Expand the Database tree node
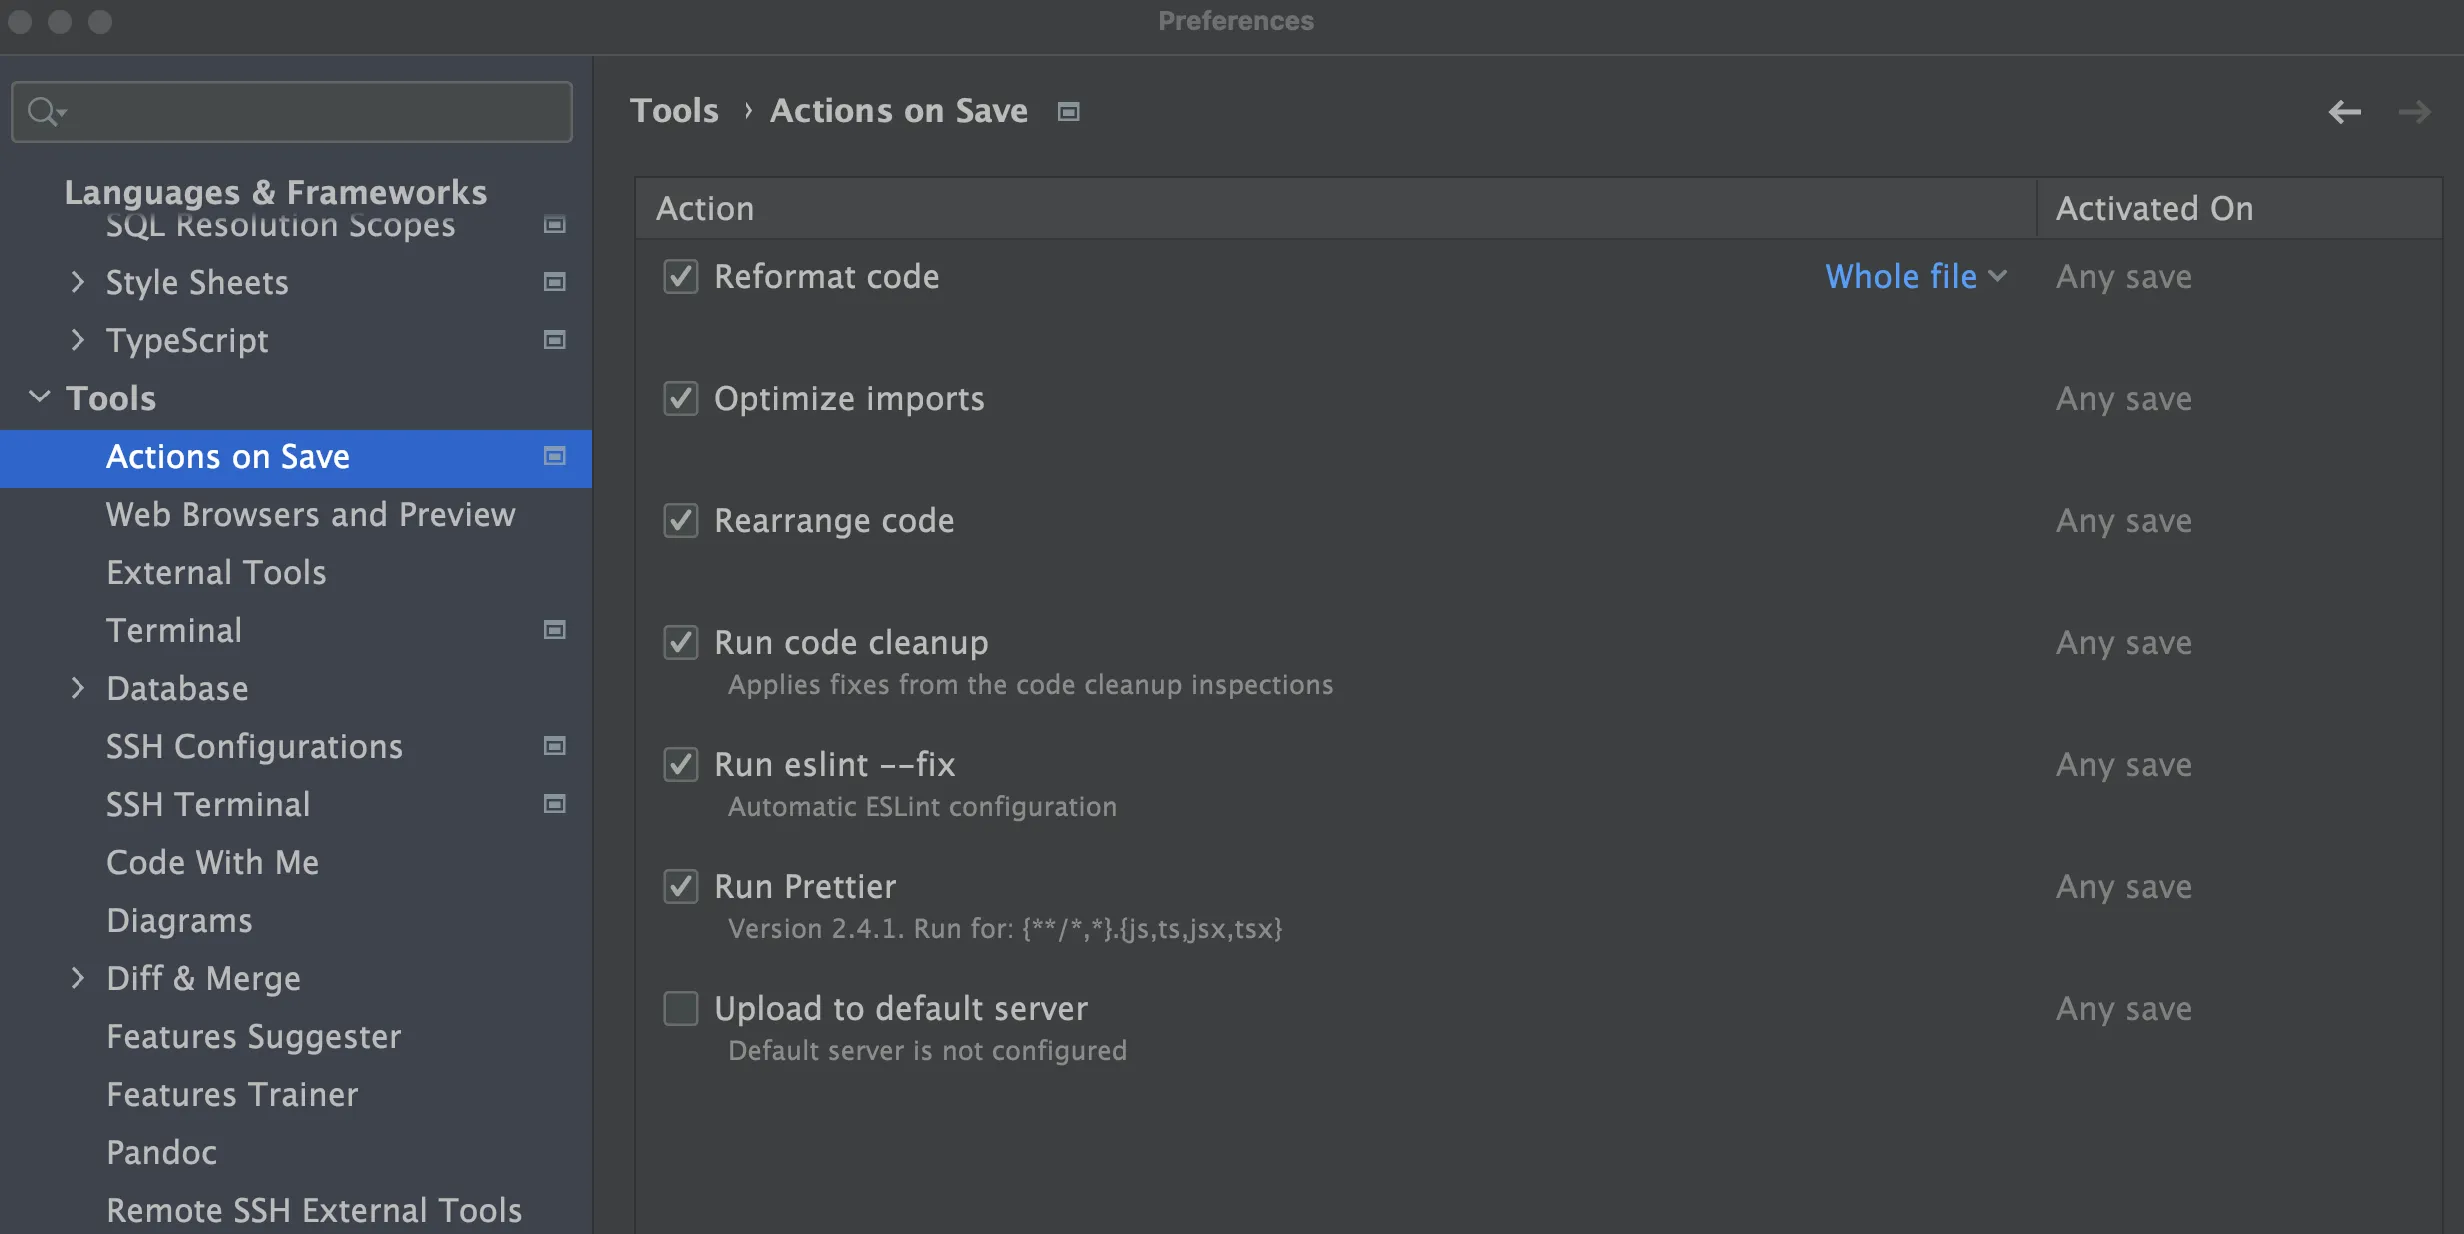 click(78, 688)
